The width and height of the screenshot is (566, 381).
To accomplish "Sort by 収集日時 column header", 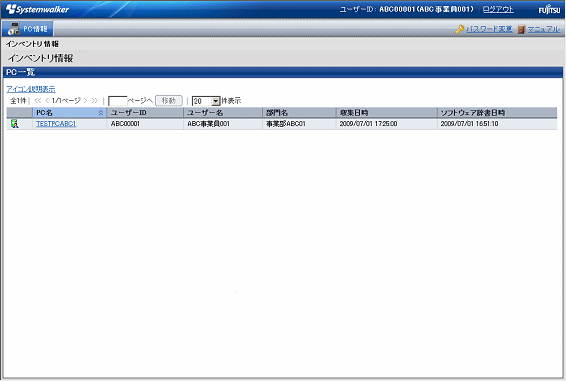I will [387, 113].
